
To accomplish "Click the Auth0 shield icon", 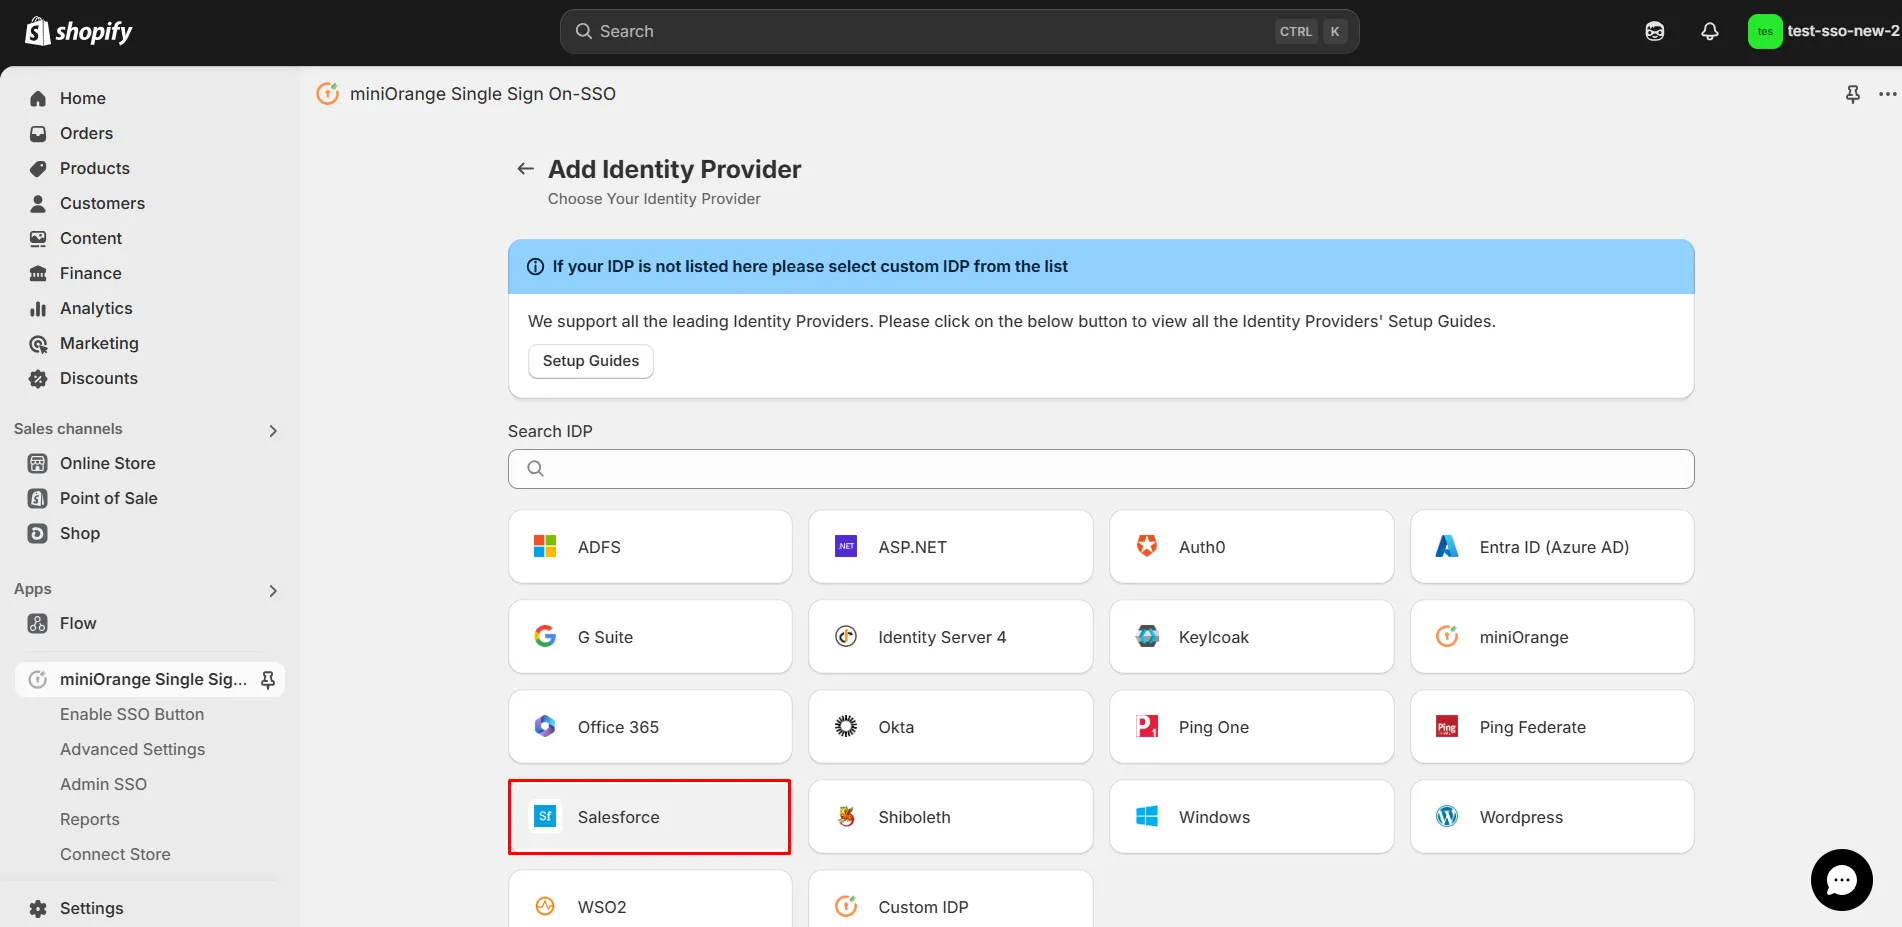I will click(x=1147, y=546).
